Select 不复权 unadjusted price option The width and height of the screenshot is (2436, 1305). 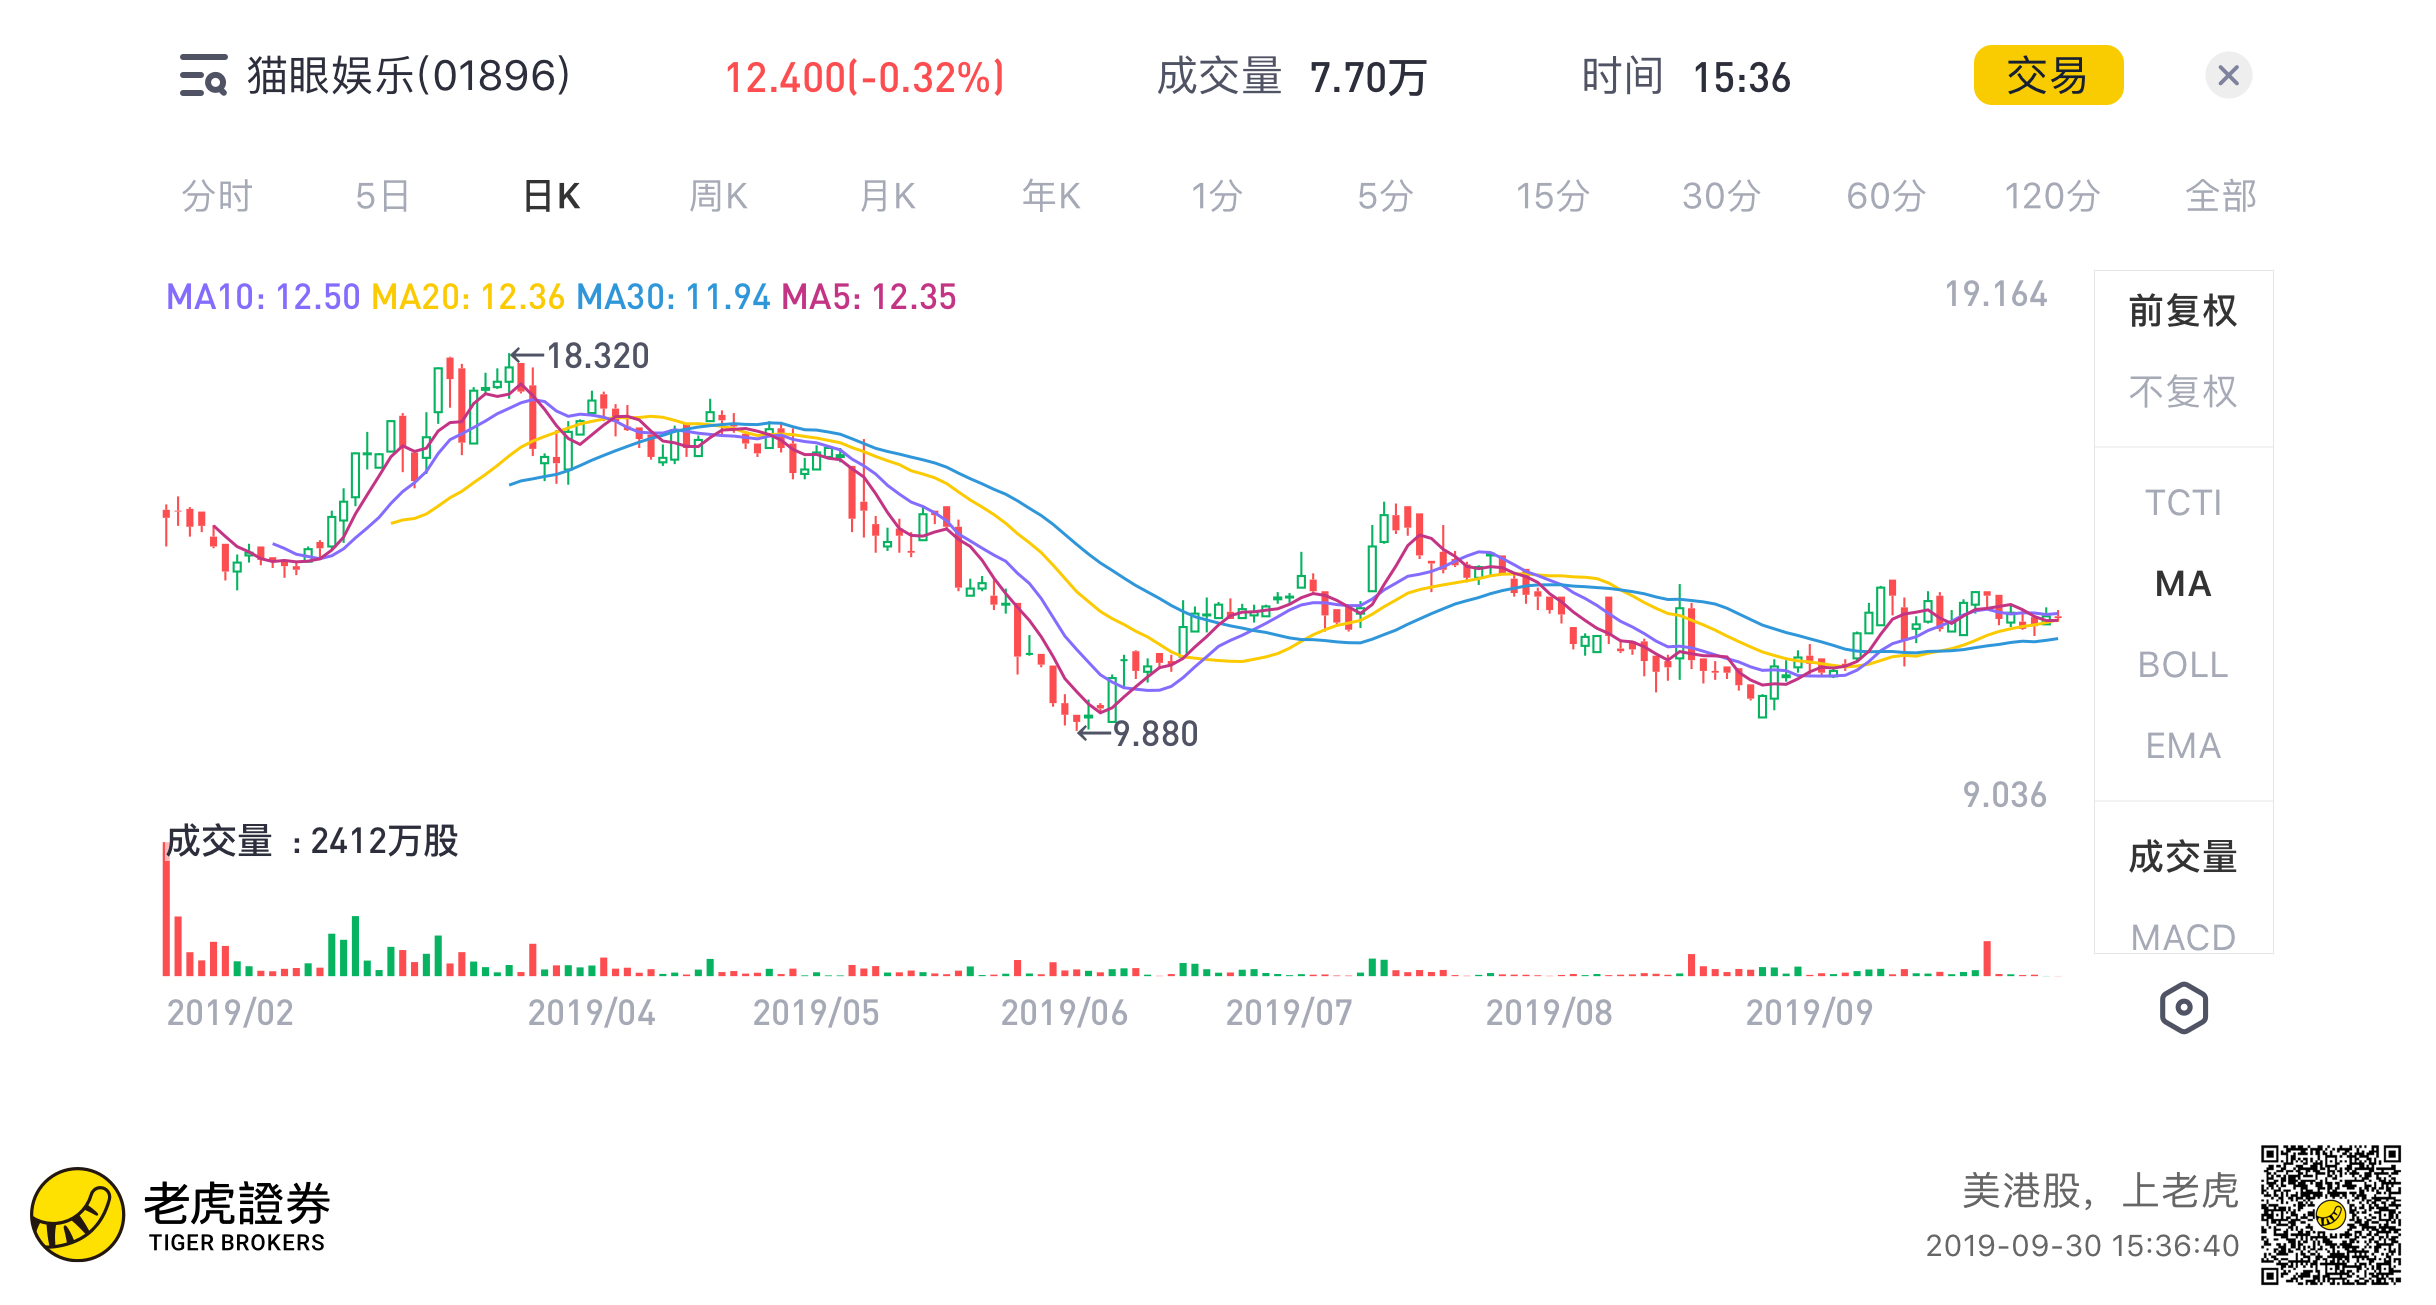(2182, 392)
